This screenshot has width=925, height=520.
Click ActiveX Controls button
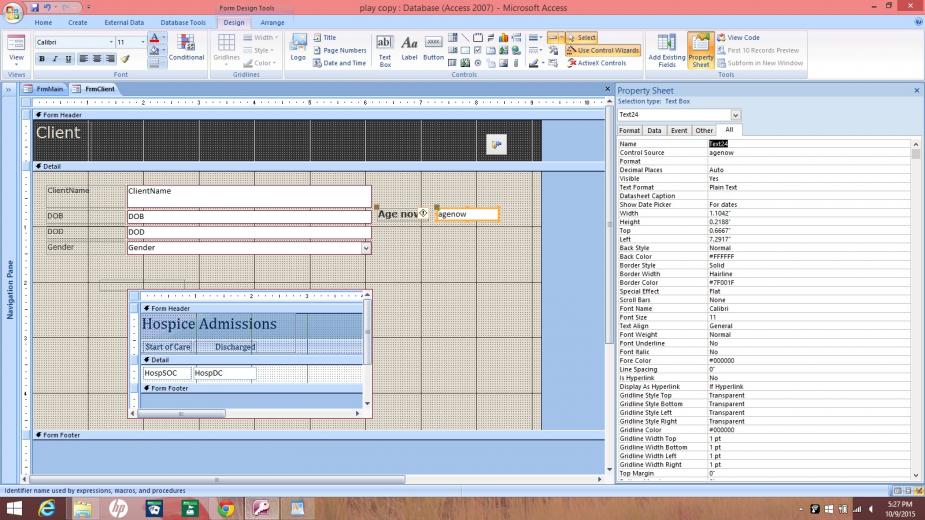click(x=598, y=63)
